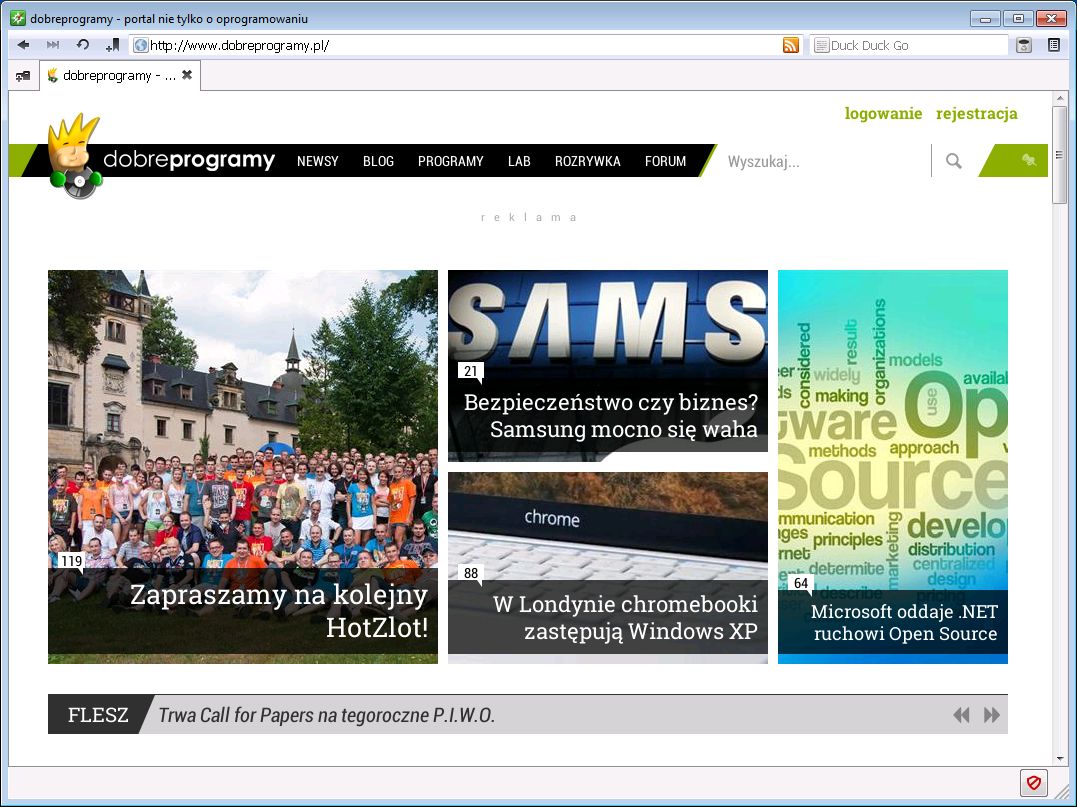Image resolution: width=1077 pixels, height=807 pixels.
Task: Open the ROZRYWKA menu item
Action: [x=587, y=161]
